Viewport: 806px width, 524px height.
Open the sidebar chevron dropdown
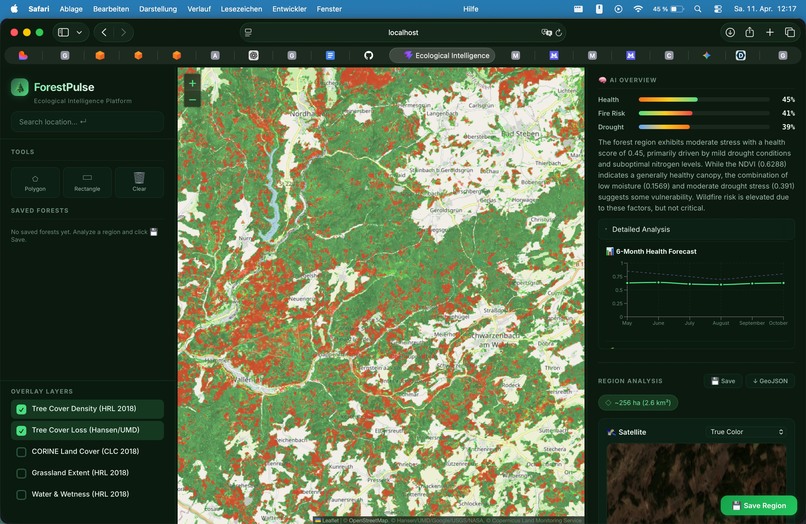click(x=79, y=32)
